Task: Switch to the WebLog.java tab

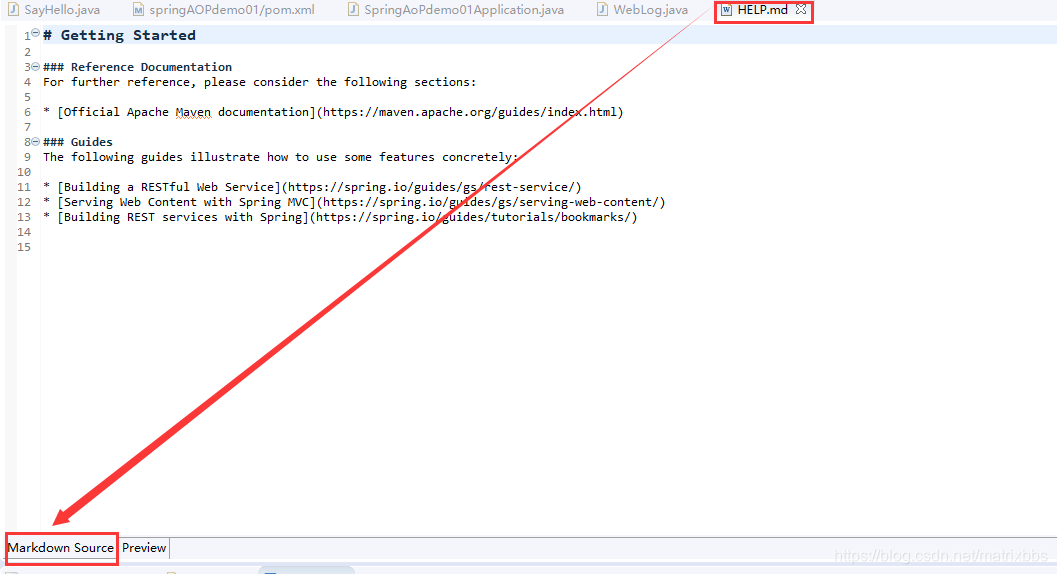Action: (643, 10)
